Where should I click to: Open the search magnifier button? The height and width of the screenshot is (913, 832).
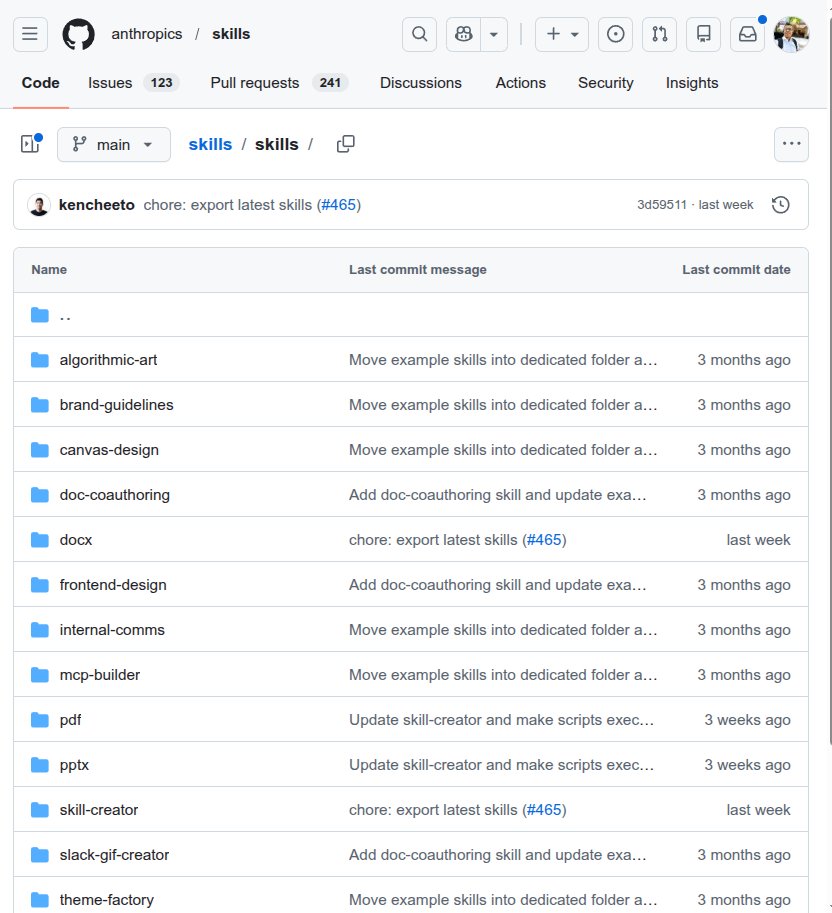click(419, 34)
